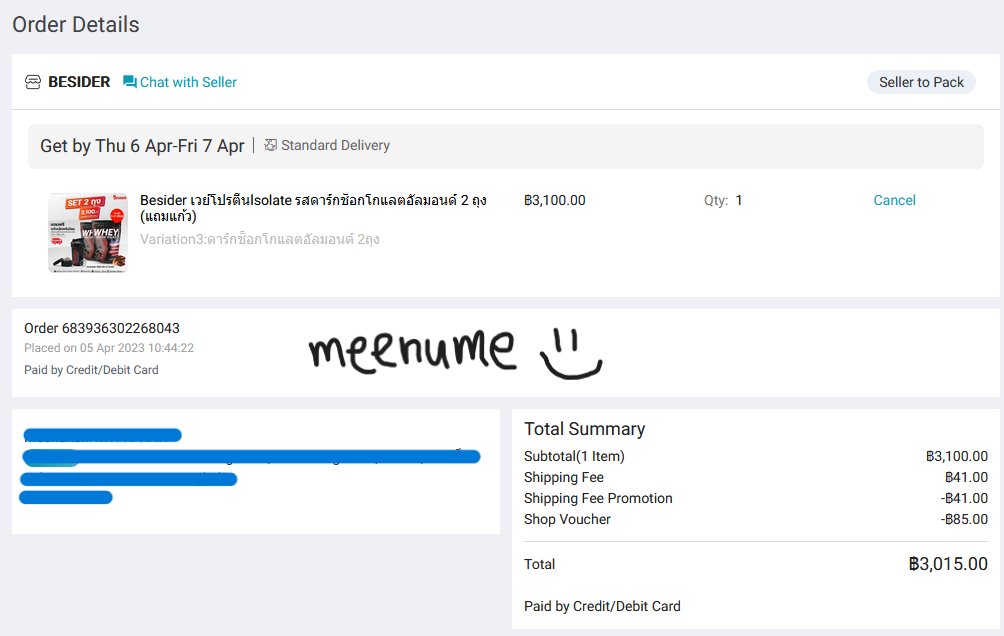The height and width of the screenshot is (636, 1004).
Task: Click Paid by Credit/Debit Card in Total Summary
Action: 602,606
